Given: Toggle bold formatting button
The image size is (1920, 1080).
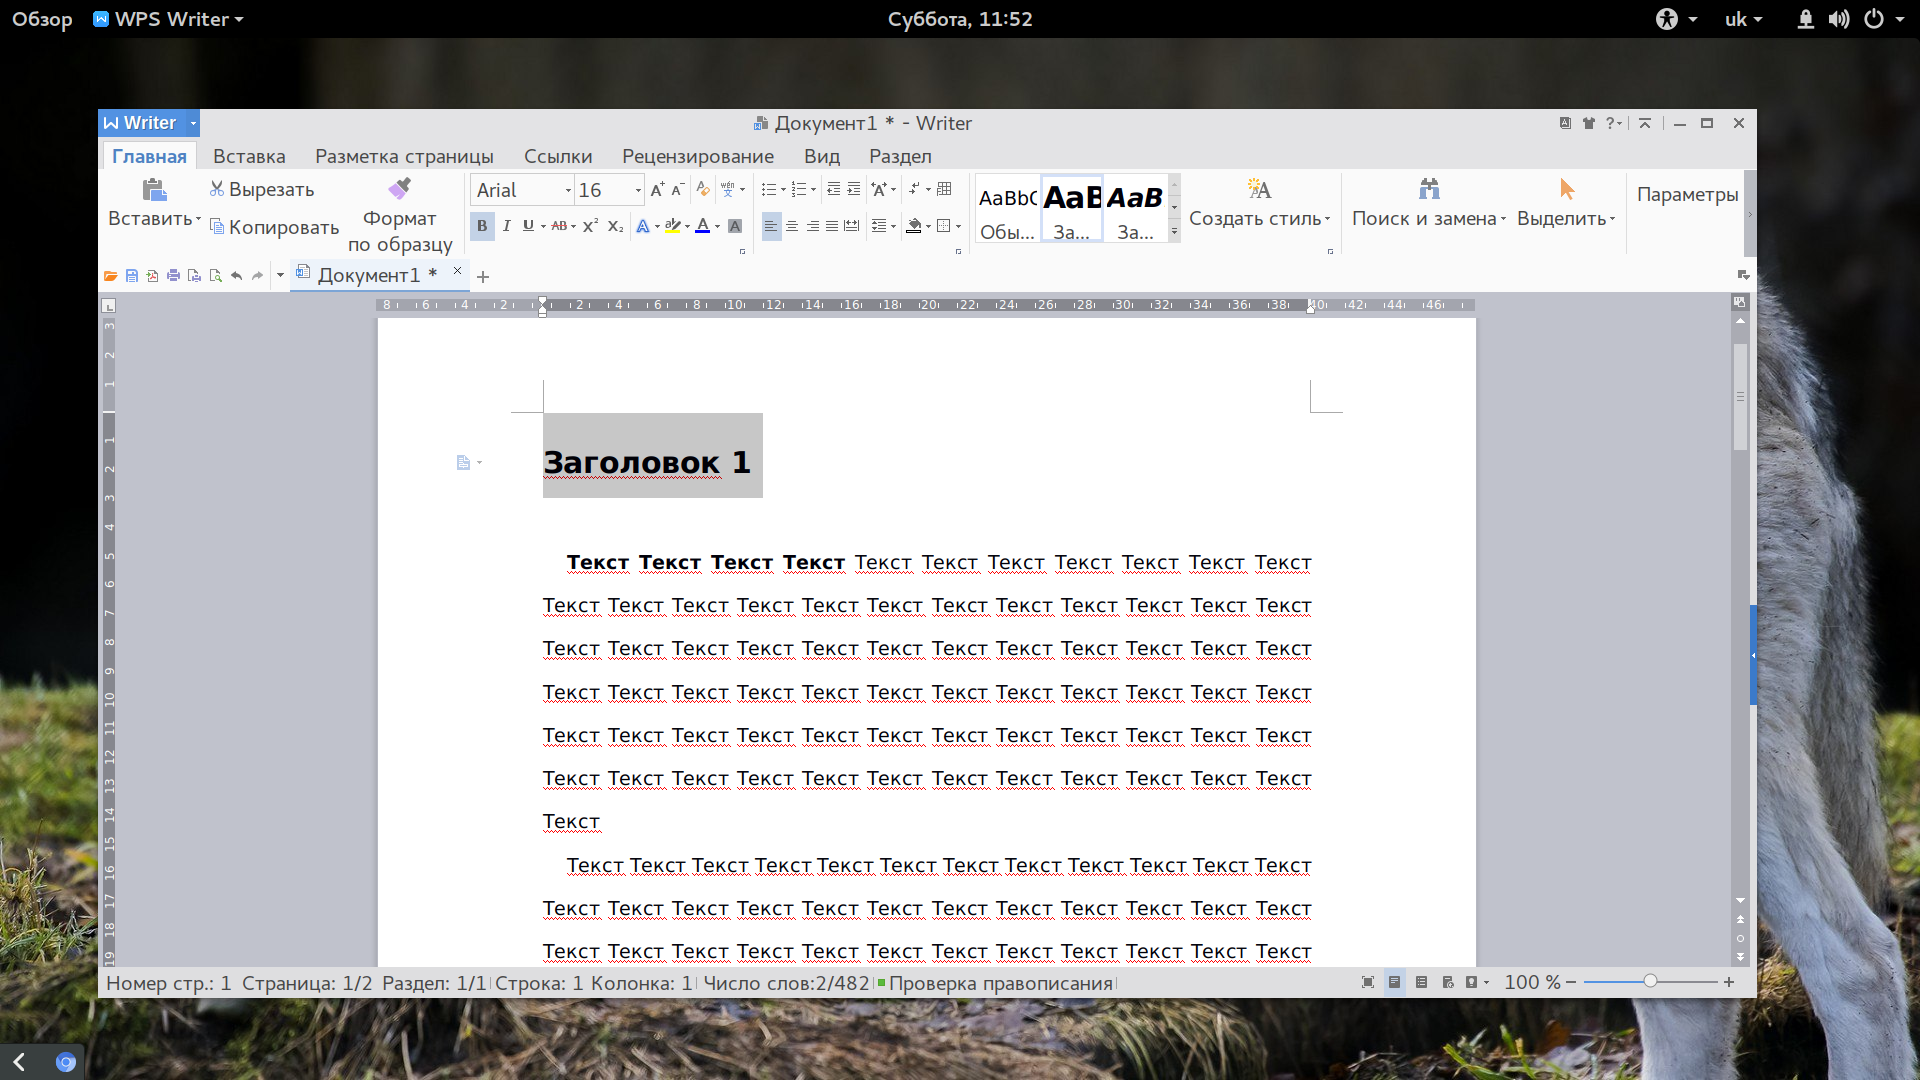Looking at the screenshot, I should (482, 226).
